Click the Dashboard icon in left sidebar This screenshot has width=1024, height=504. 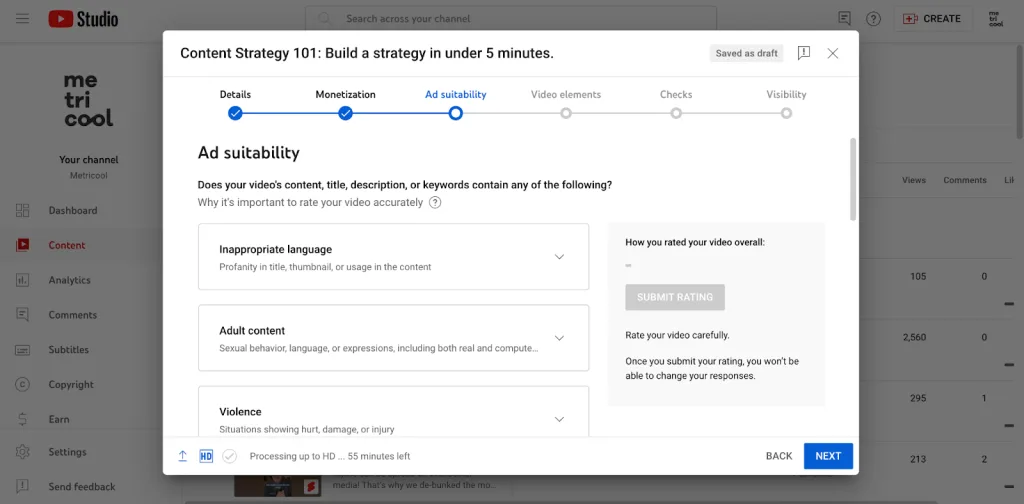pos(22,210)
